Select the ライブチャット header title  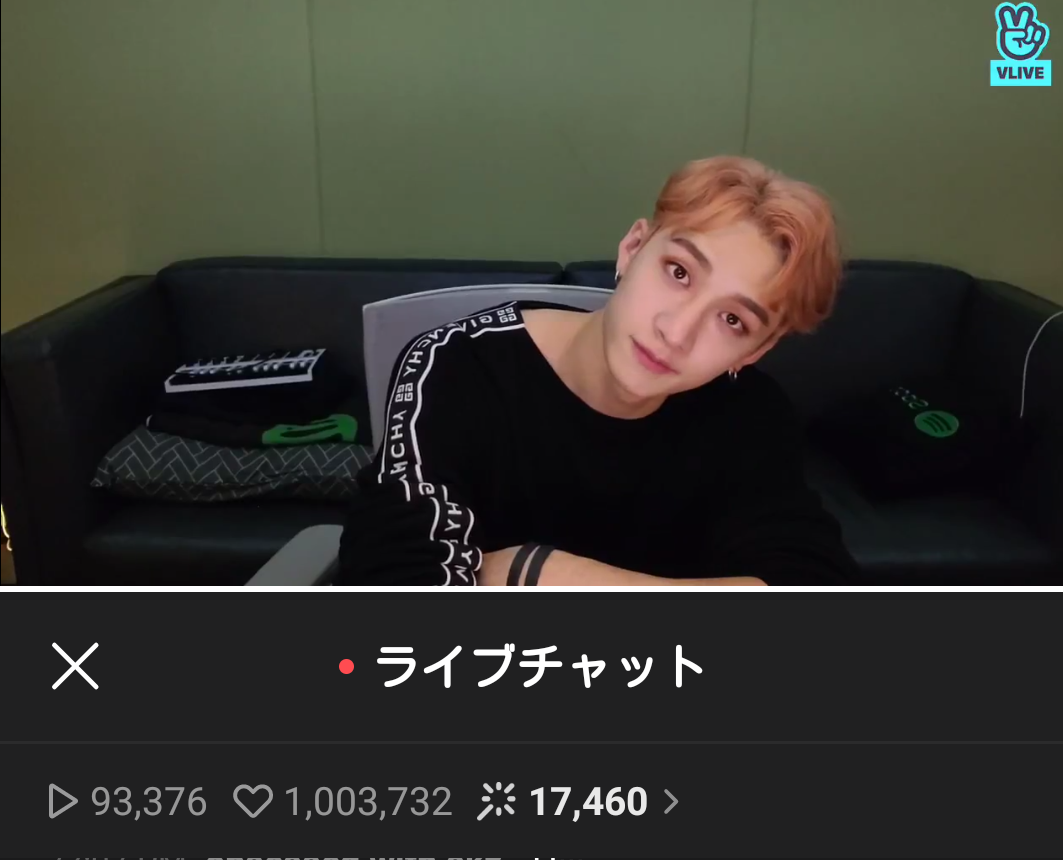click(540, 666)
